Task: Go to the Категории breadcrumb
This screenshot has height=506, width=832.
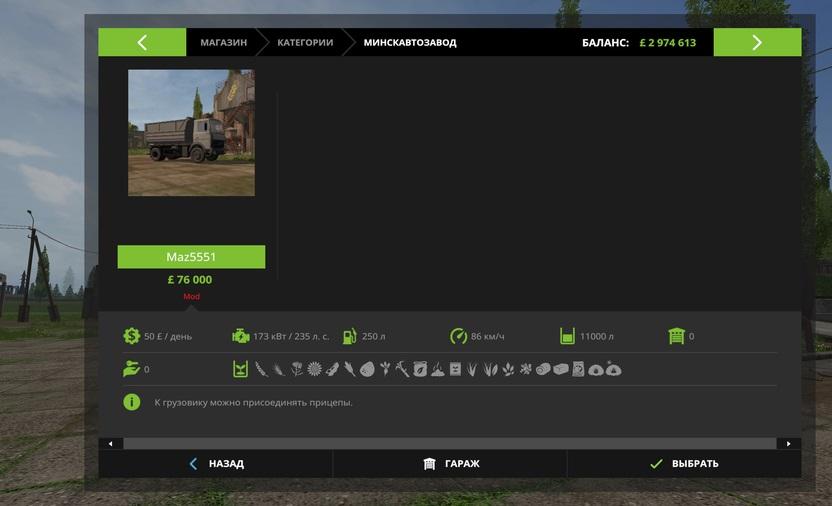Action: (306, 43)
